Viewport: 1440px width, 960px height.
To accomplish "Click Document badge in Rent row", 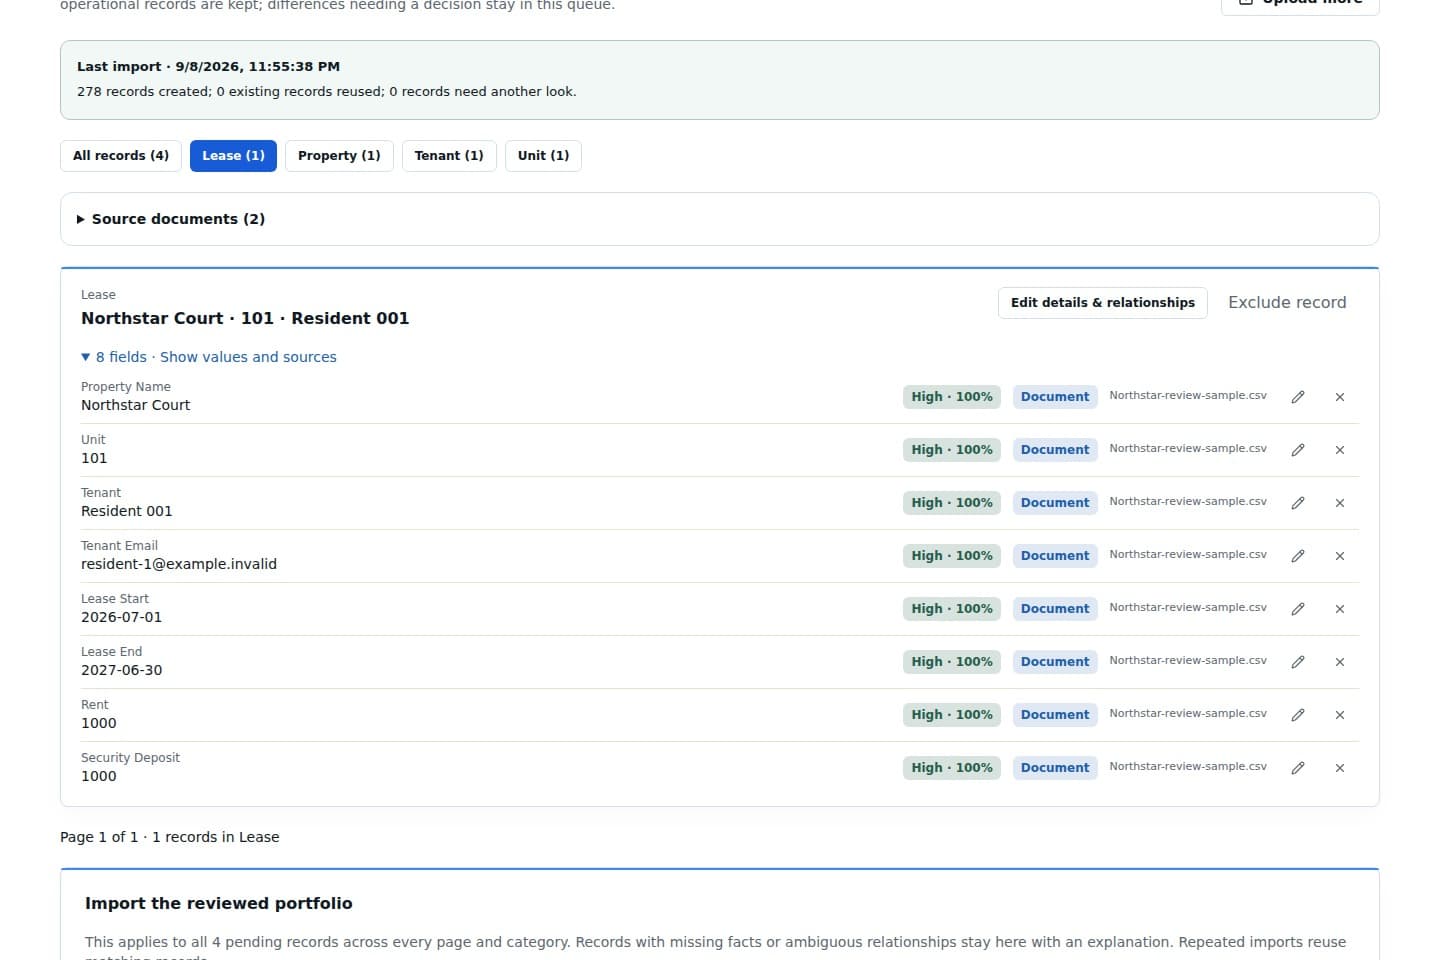I will (1055, 715).
